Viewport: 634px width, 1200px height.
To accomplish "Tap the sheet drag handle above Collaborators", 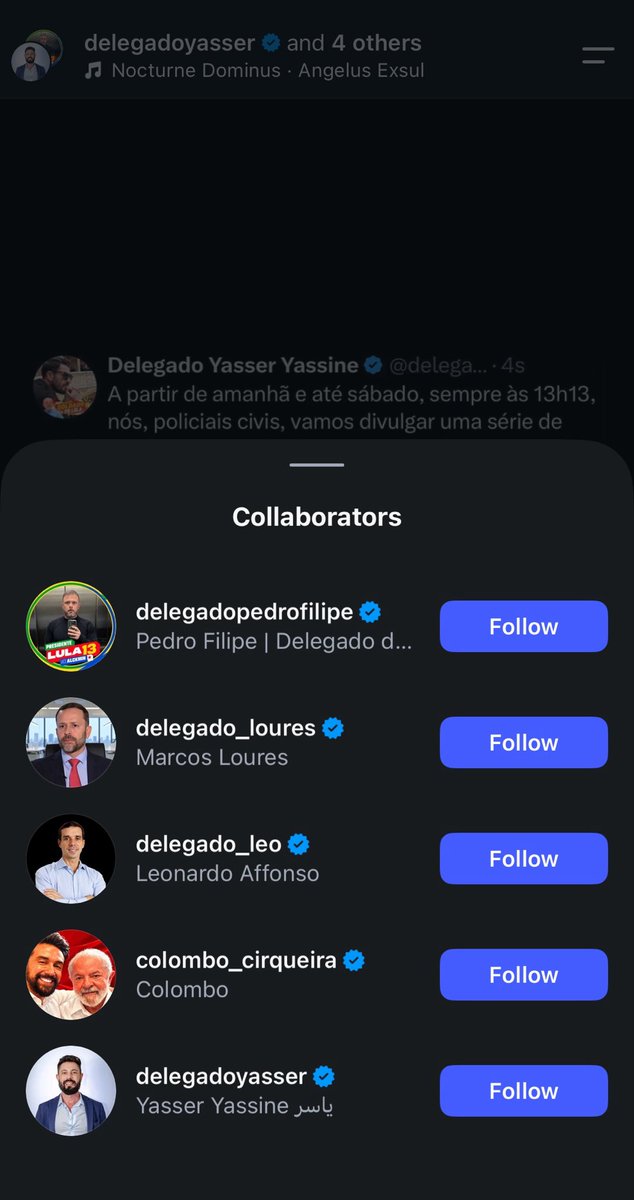I will click(317, 465).
